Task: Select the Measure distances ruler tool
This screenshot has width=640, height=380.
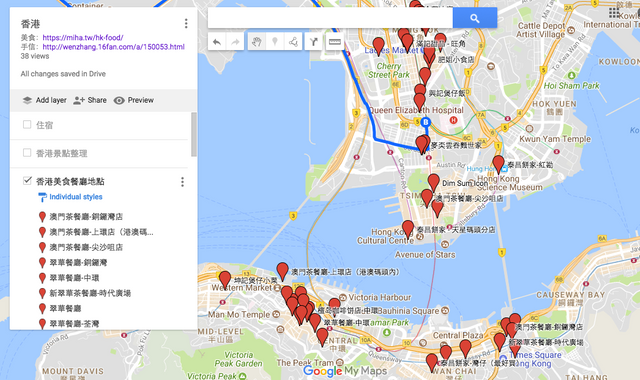Action: click(x=334, y=42)
